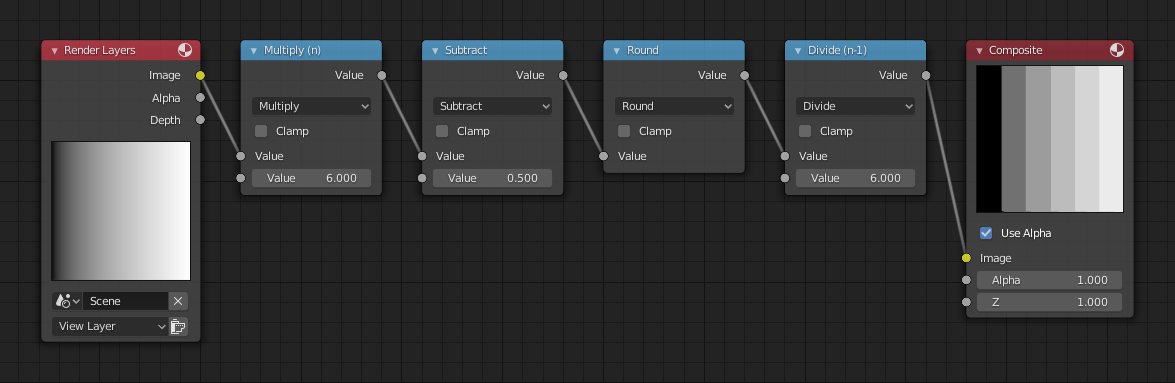This screenshot has height=383, width=1175.
Task: Click the Value output socket of Multiply (n)
Action: coord(382,75)
